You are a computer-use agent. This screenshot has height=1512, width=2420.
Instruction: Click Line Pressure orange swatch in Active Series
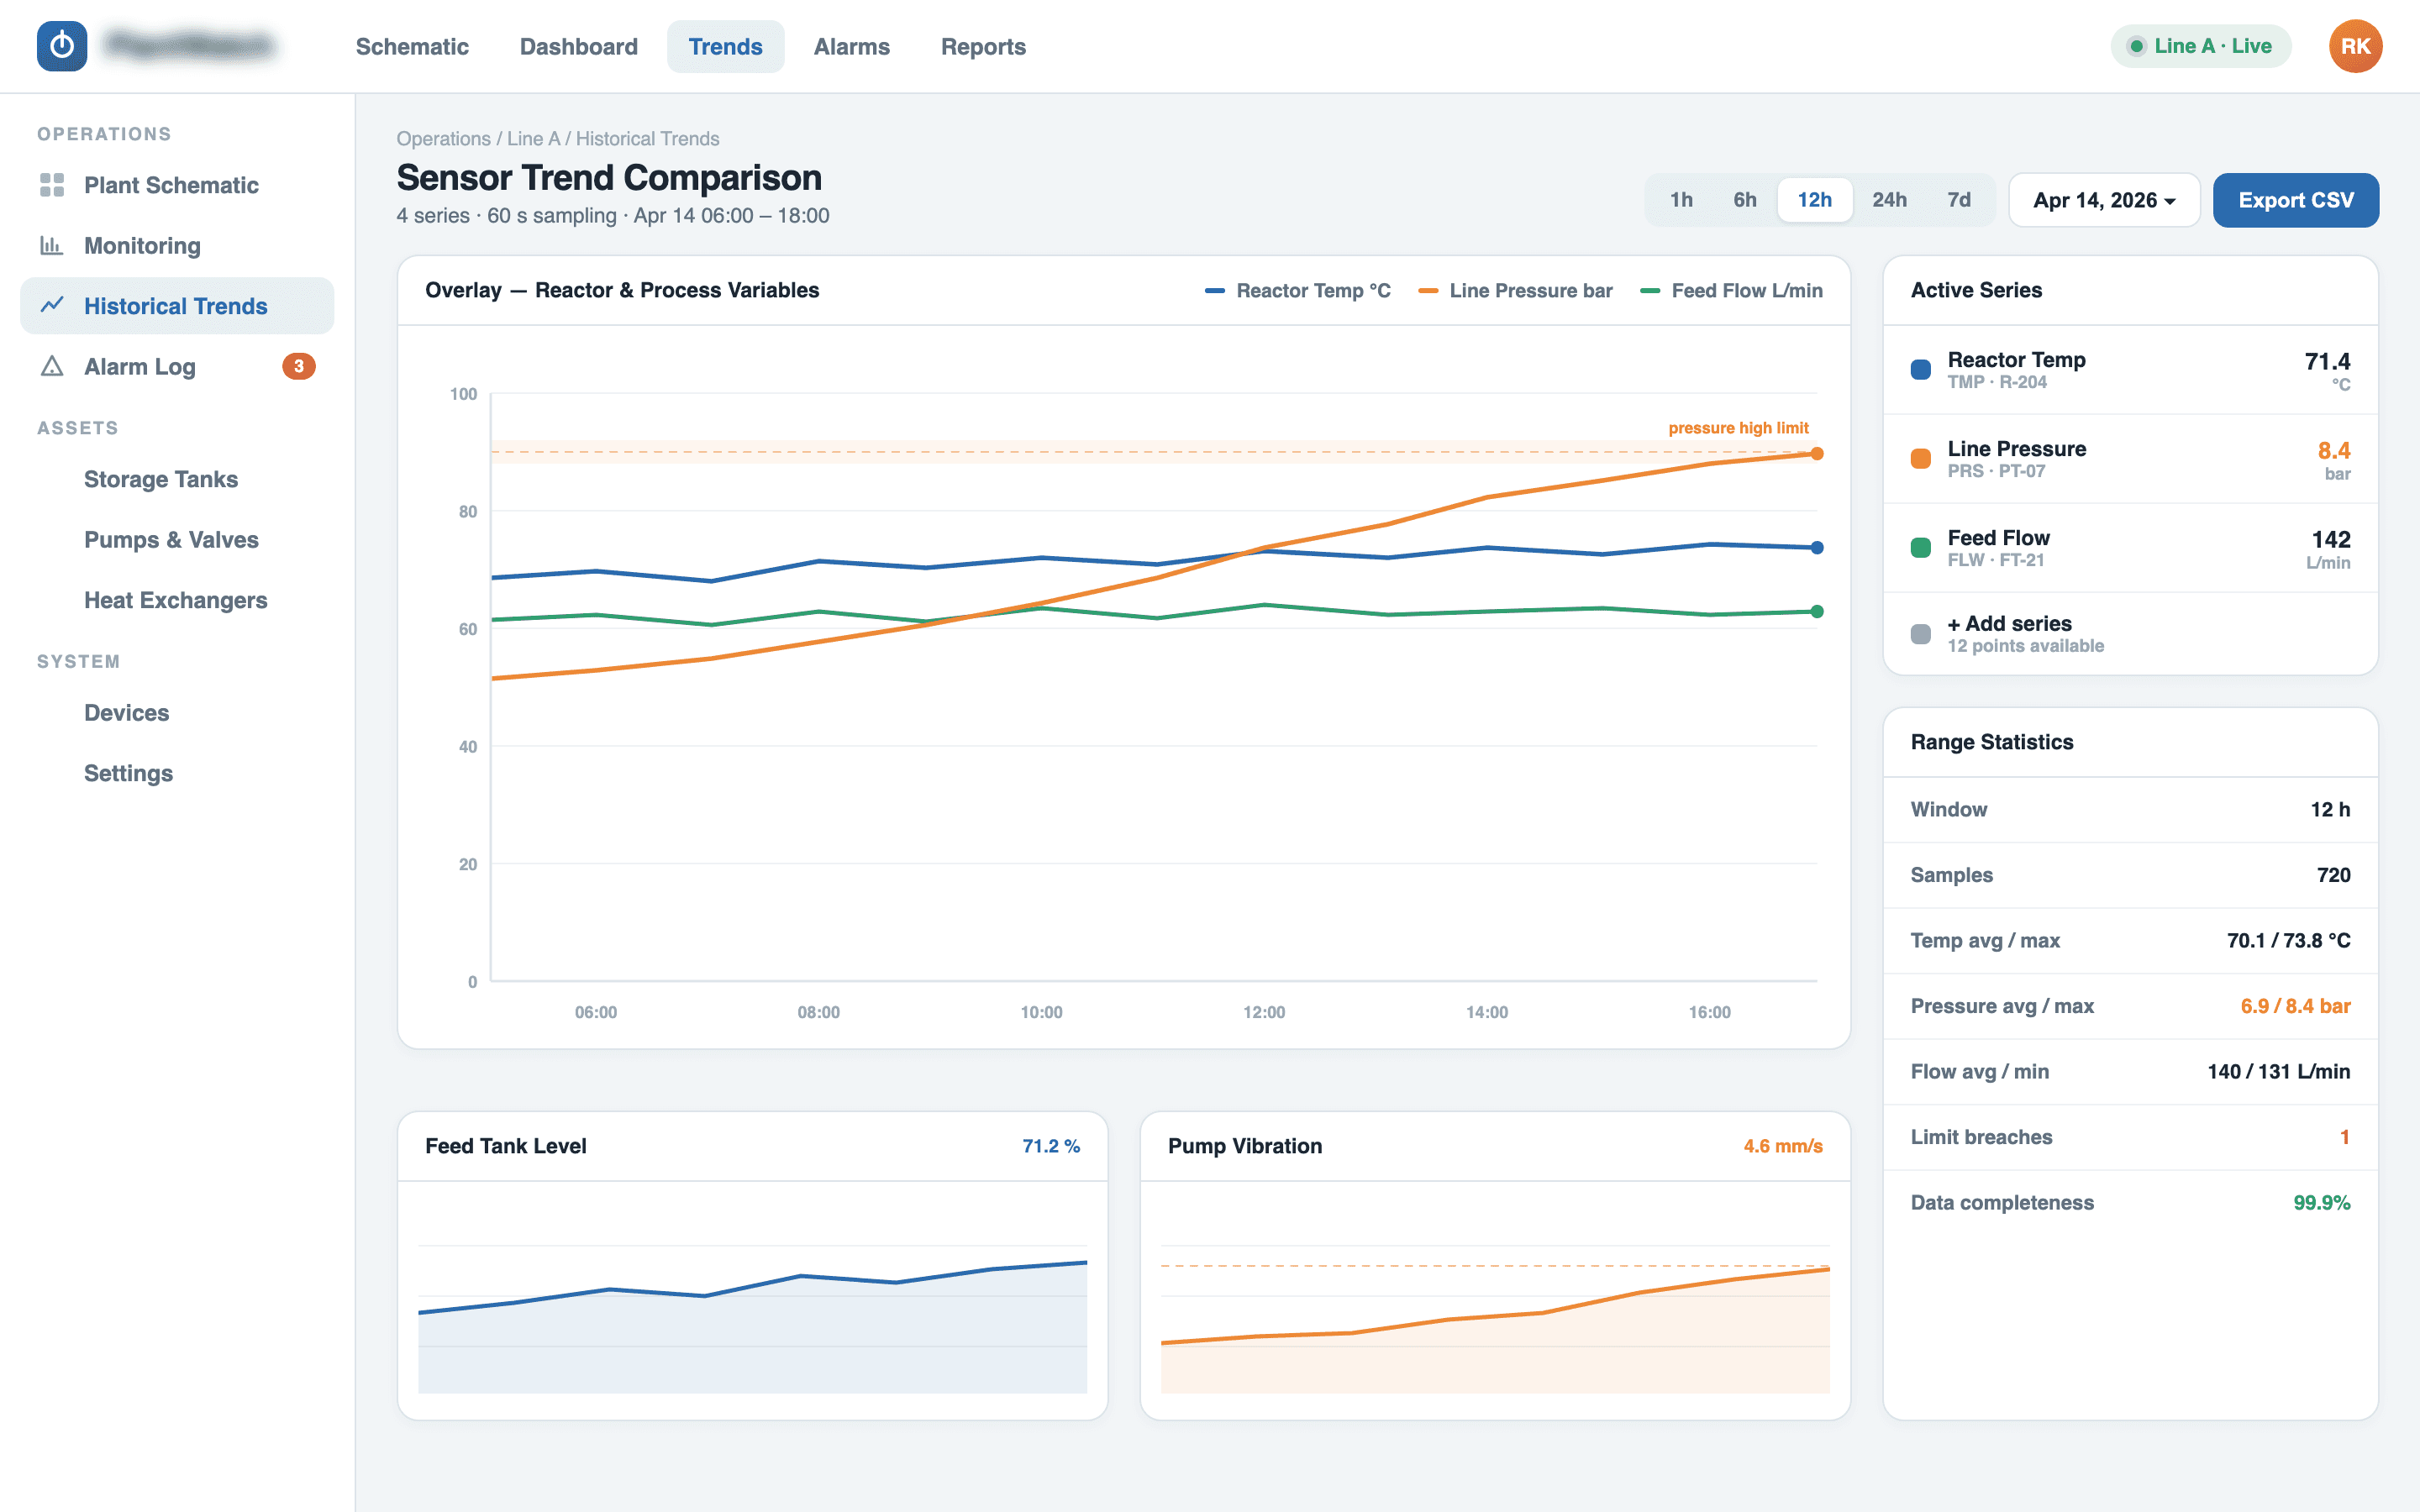1920,458
